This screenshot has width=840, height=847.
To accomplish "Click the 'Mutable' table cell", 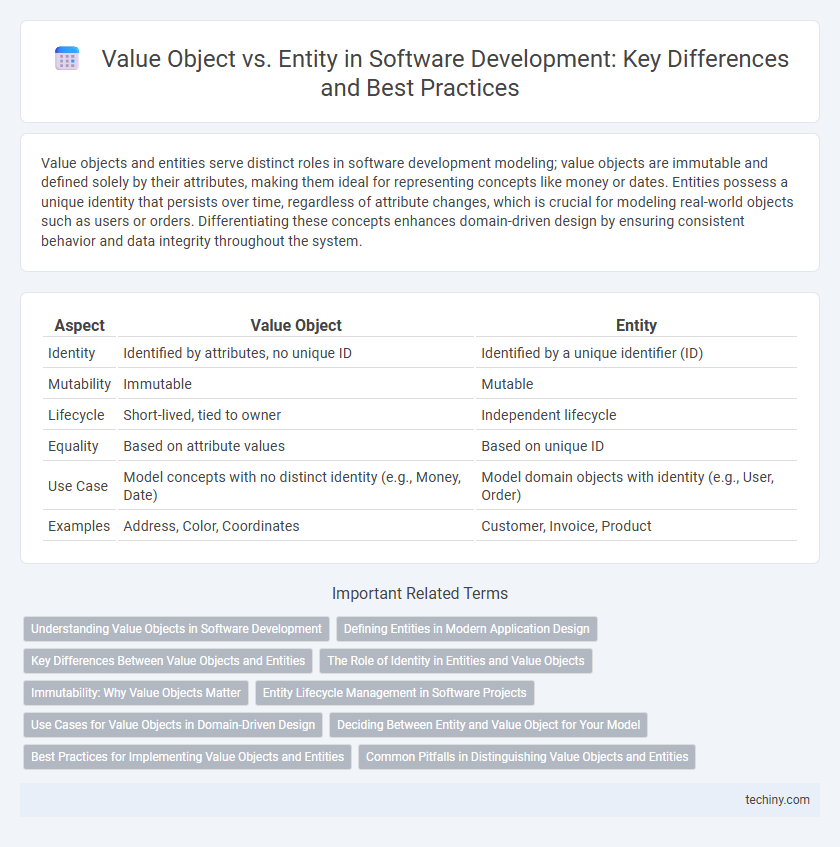I will [x=636, y=384].
